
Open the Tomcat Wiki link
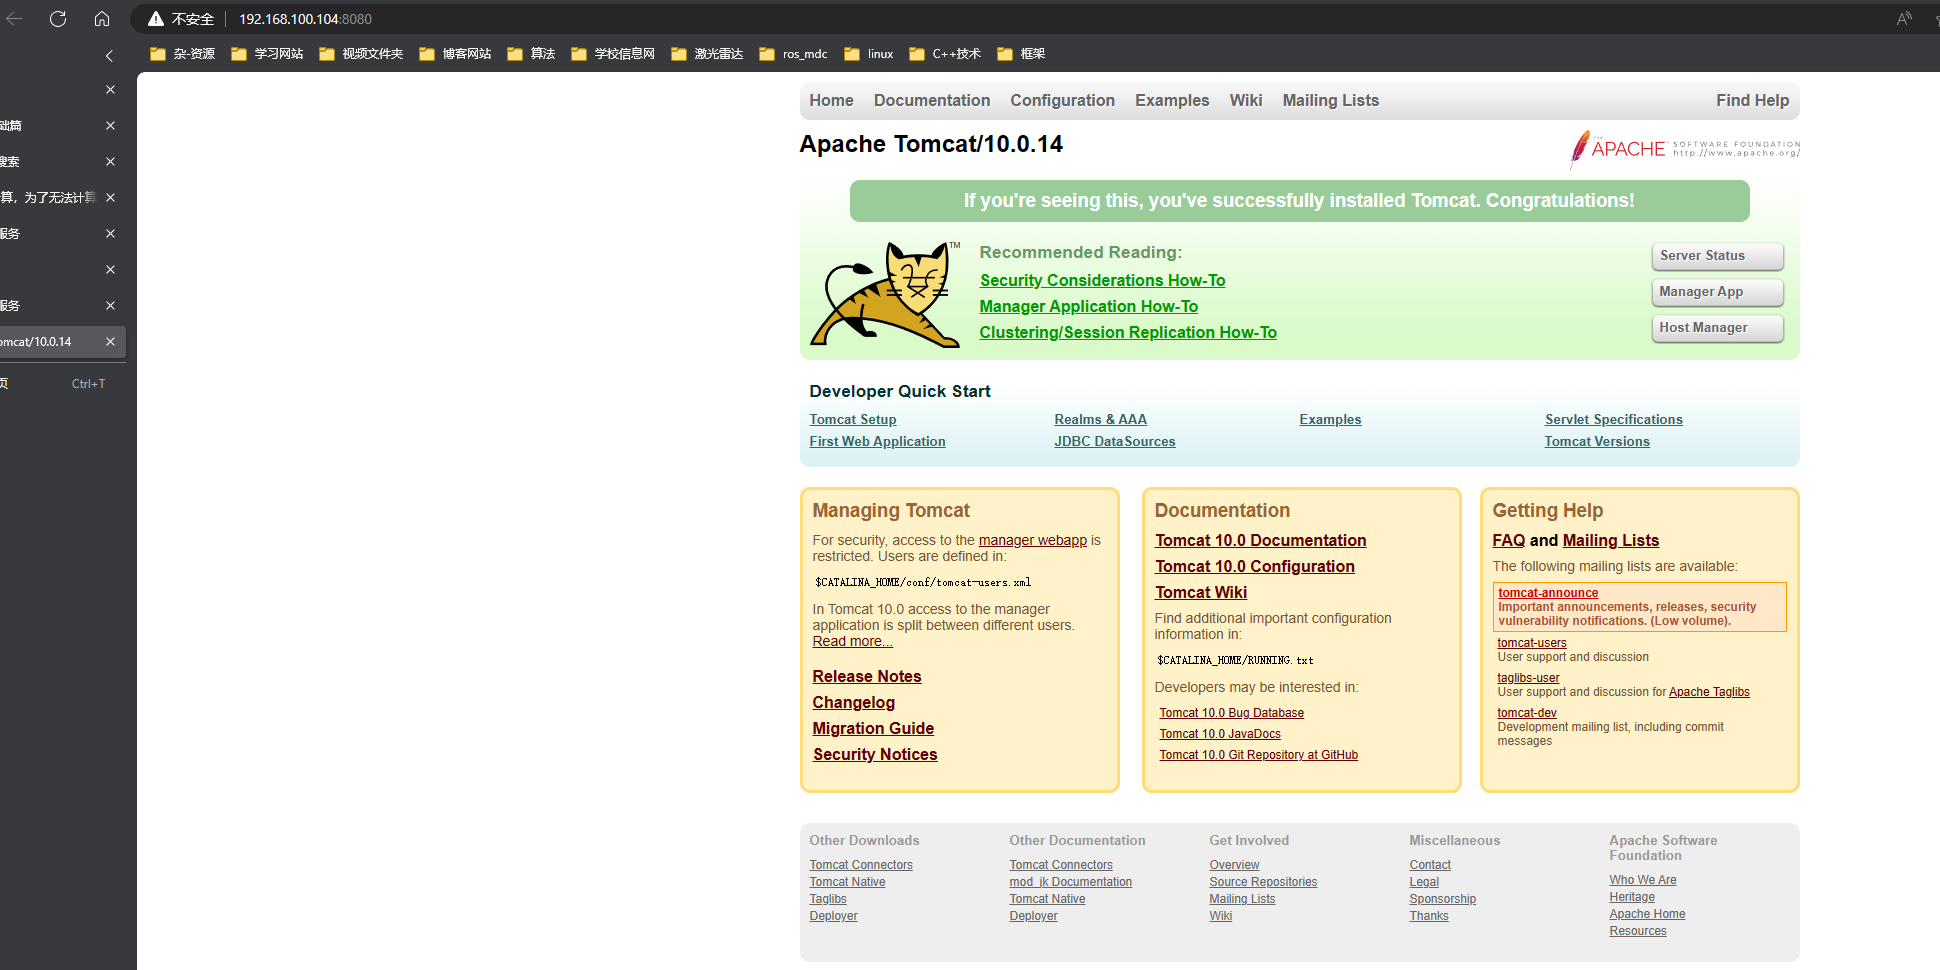(1201, 593)
